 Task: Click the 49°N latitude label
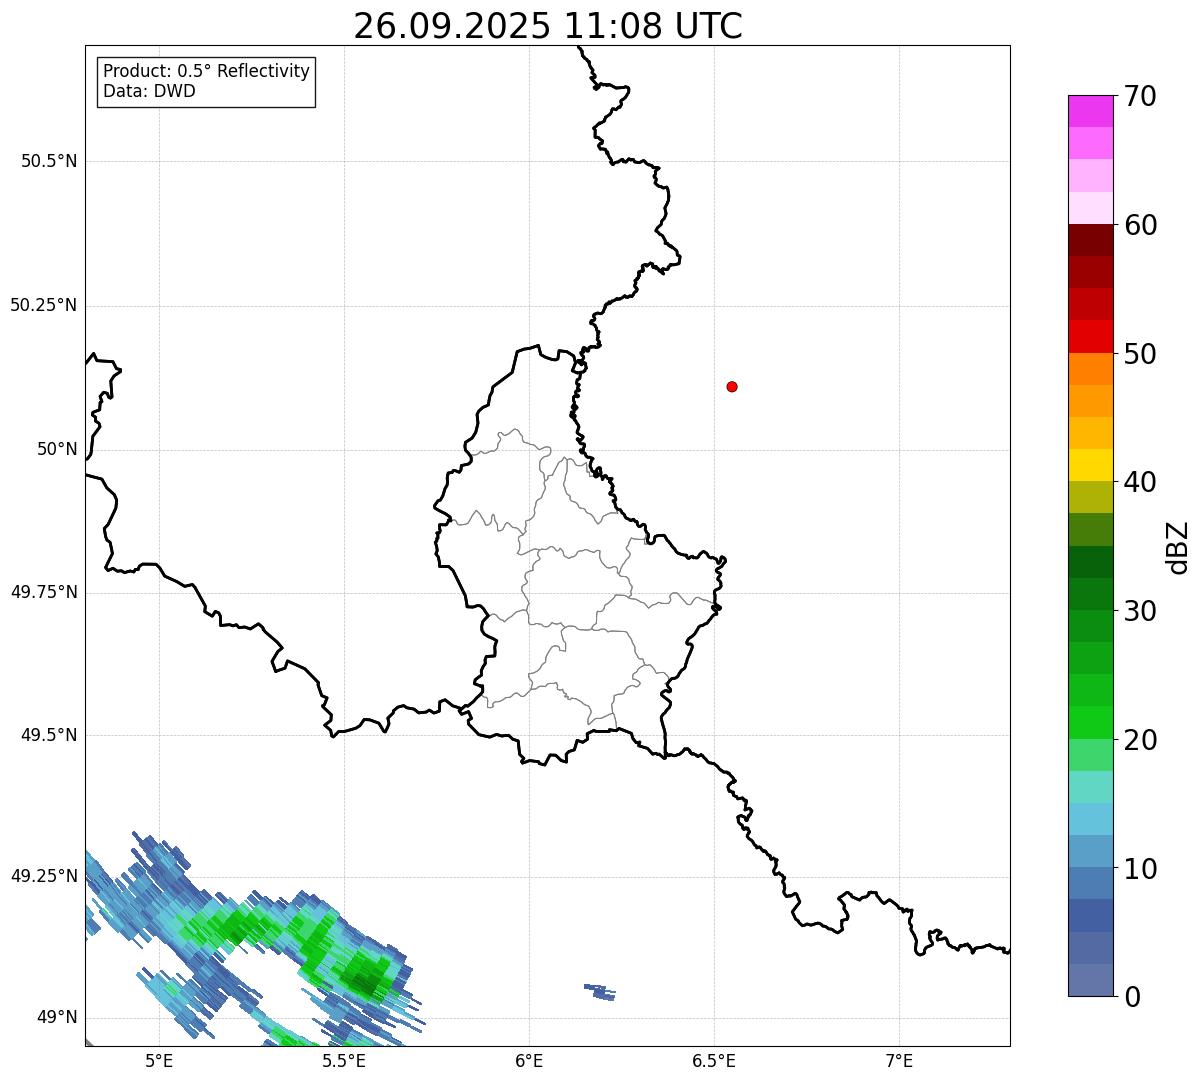tap(57, 1017)
